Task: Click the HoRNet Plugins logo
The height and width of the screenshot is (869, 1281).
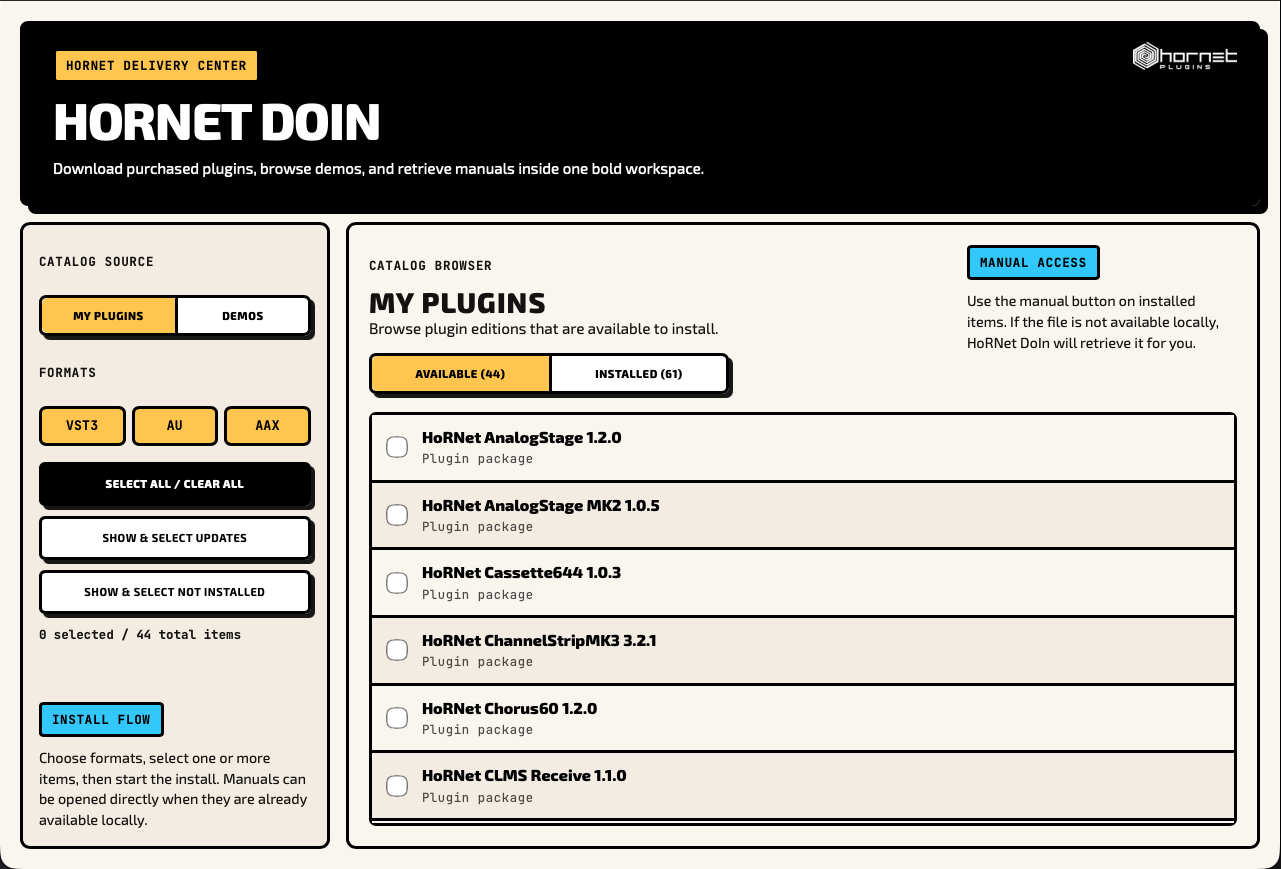Action: [x=1185, y=57]
